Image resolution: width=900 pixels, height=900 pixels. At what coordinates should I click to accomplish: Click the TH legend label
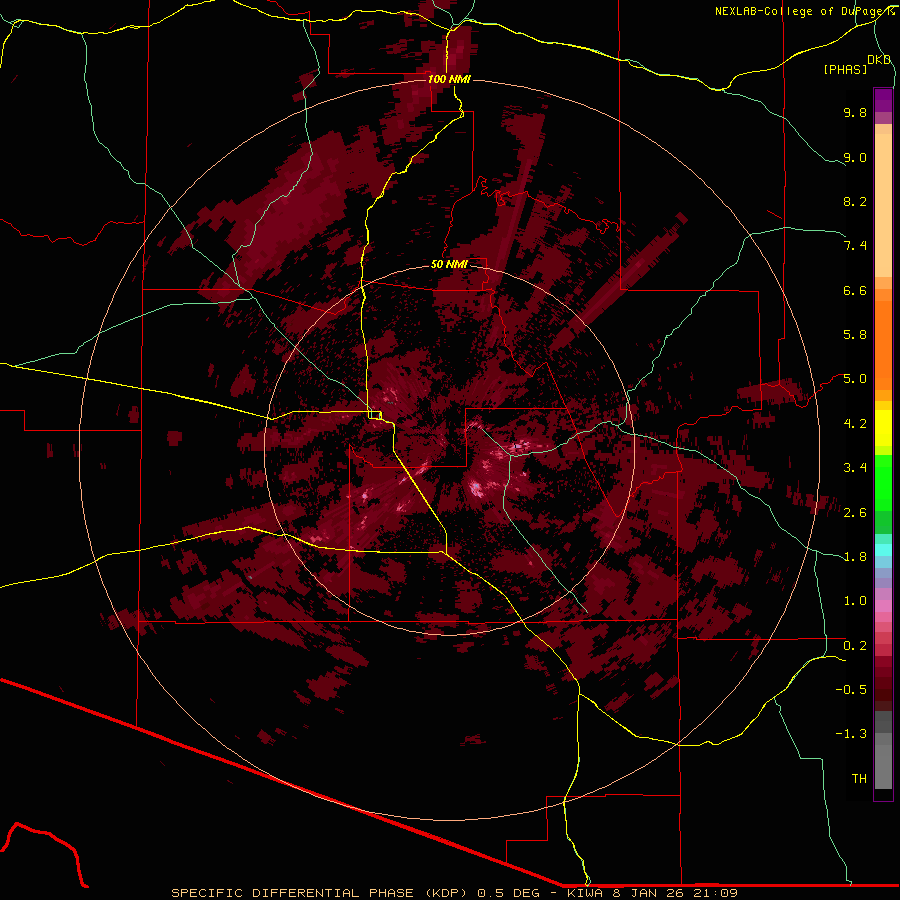coord(859,779)
